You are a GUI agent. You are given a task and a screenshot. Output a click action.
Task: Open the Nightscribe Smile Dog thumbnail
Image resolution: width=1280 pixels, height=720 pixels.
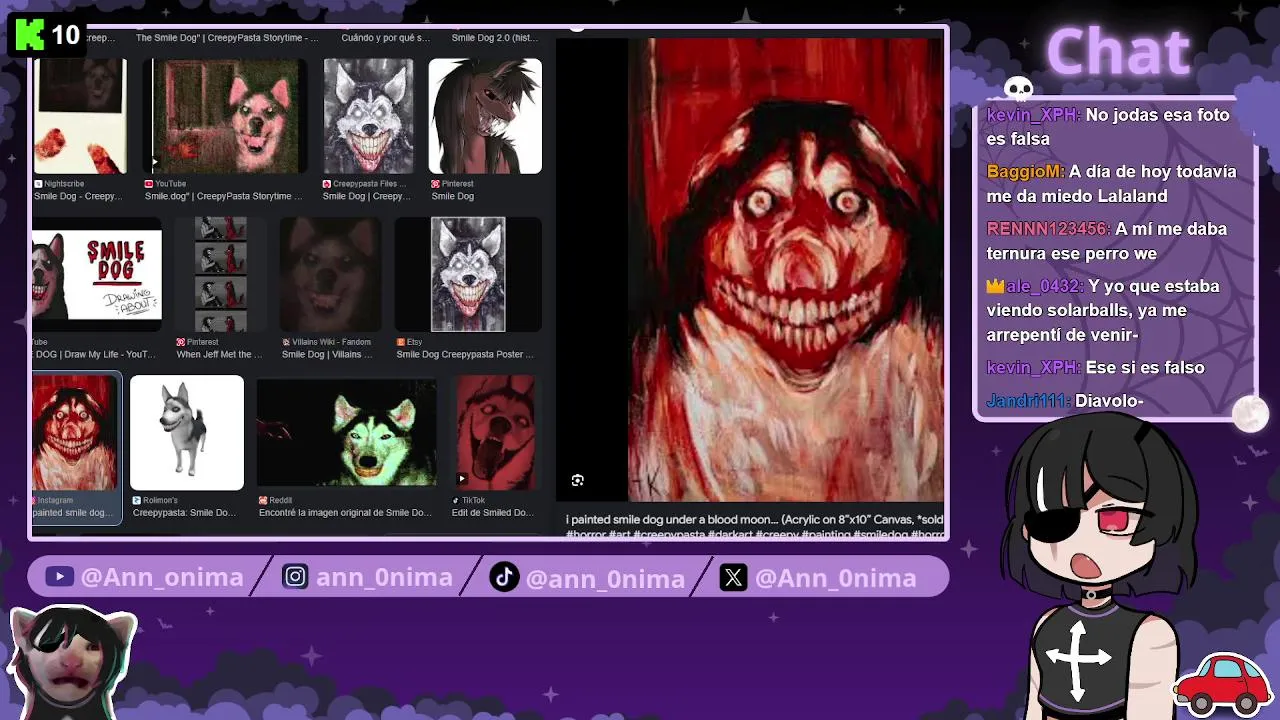(x=80, y=116)
